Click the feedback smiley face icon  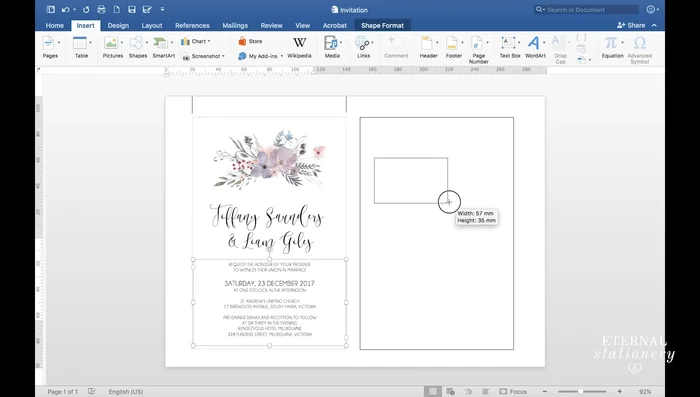pyautogui.click(x=651, y=9)
